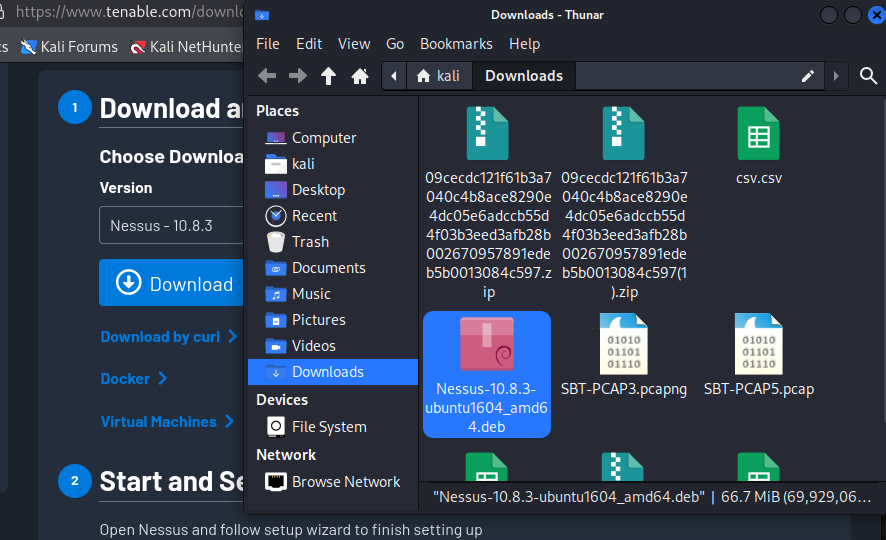The image size is (886, 540).
Task: Open parent folder with up arrow
Action: [x=328, y=76]
